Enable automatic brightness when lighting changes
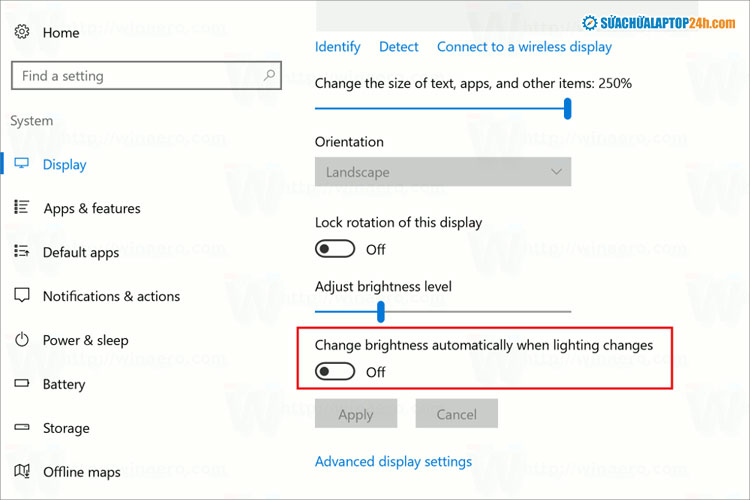Viewport: 750px width, 500px height. point(336,372)
